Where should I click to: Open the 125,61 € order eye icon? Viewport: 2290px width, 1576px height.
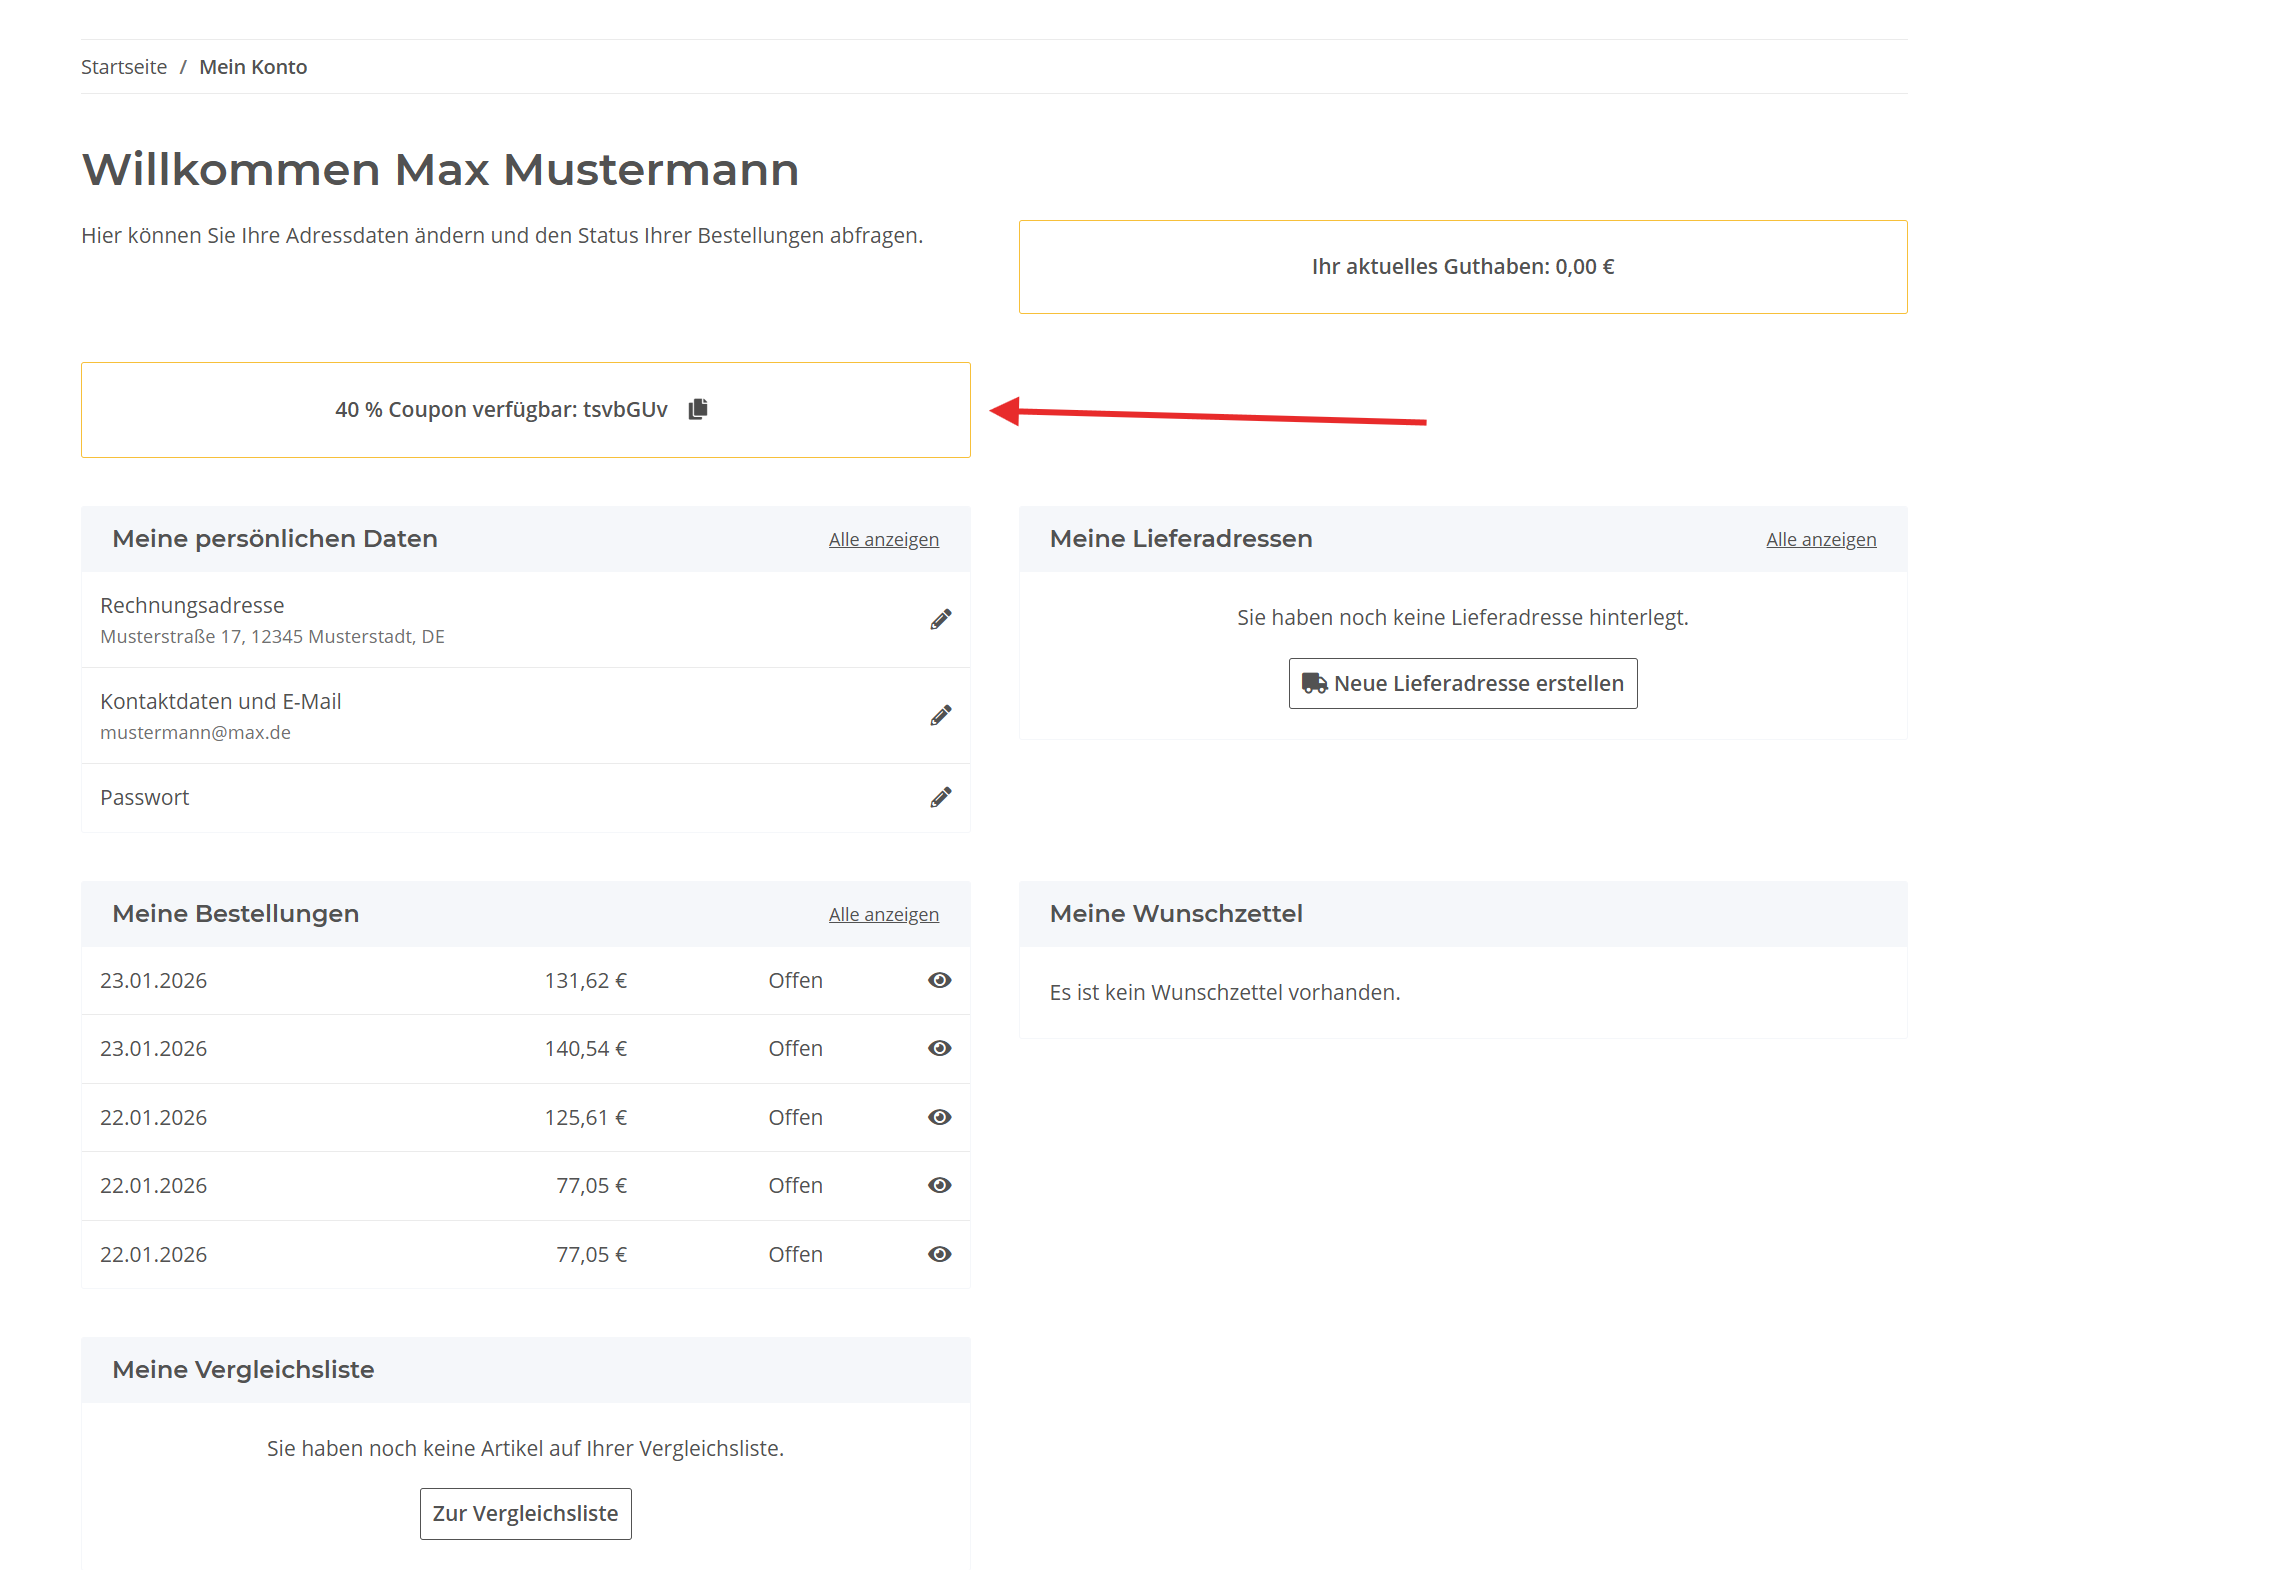939,1118
